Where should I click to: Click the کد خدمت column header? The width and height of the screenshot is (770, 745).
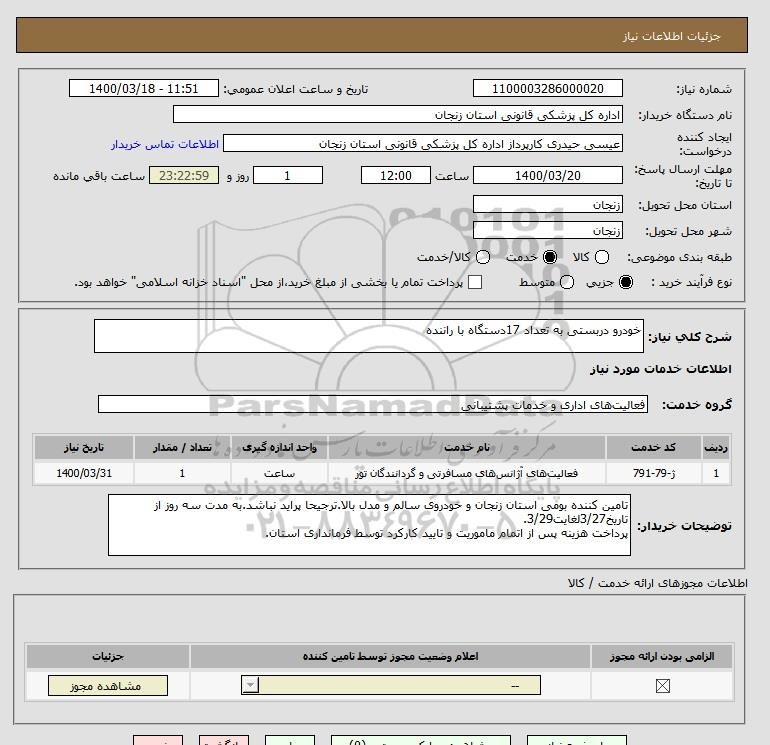click(x=653, y=447)
